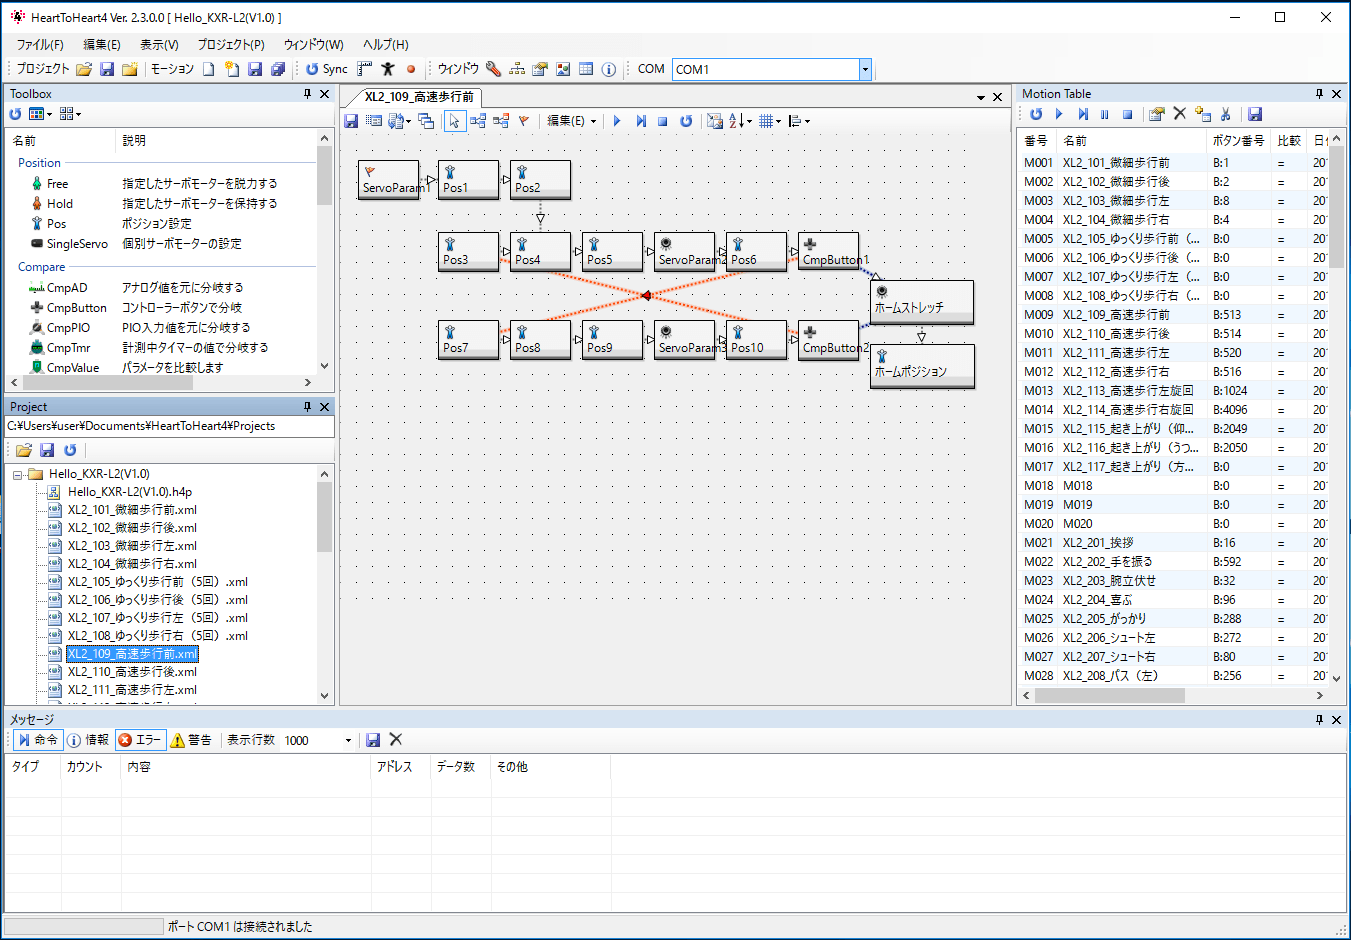Click the Motion Table refresh icon

(1036, 114)
